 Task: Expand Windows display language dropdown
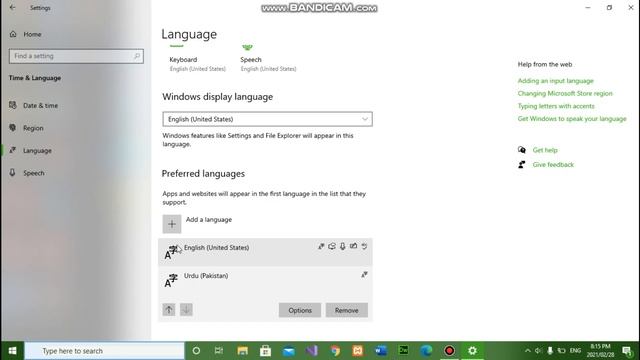[x=267, y=119]
